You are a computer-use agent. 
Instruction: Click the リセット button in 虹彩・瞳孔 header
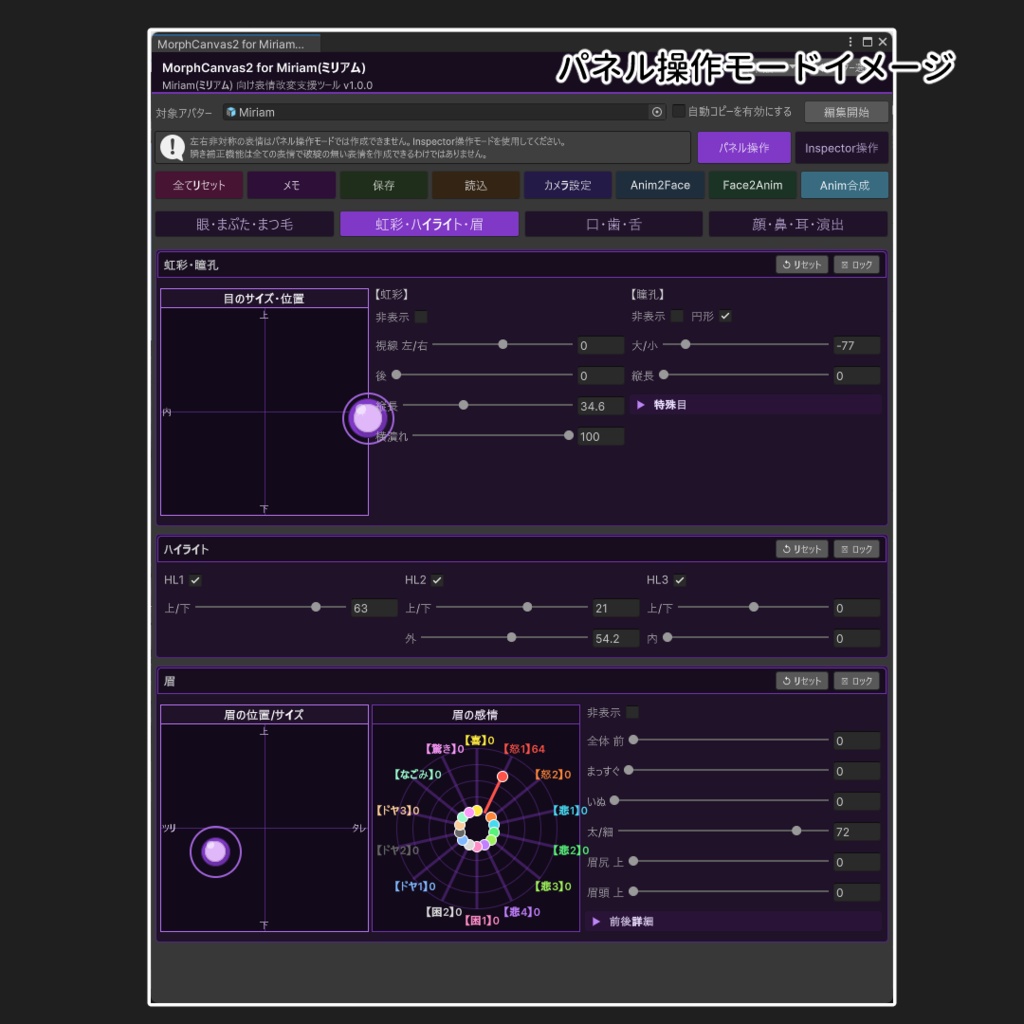point(801,264)
